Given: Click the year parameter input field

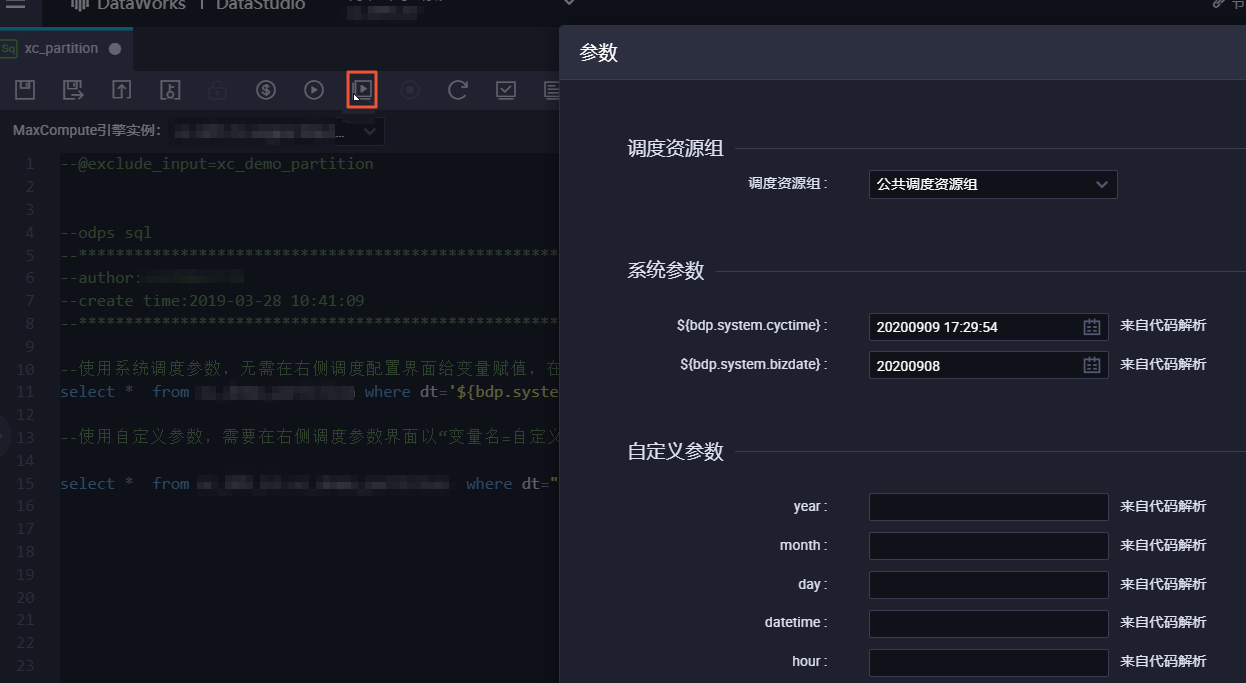Looking at the screenshot, I should pos(989,507).
